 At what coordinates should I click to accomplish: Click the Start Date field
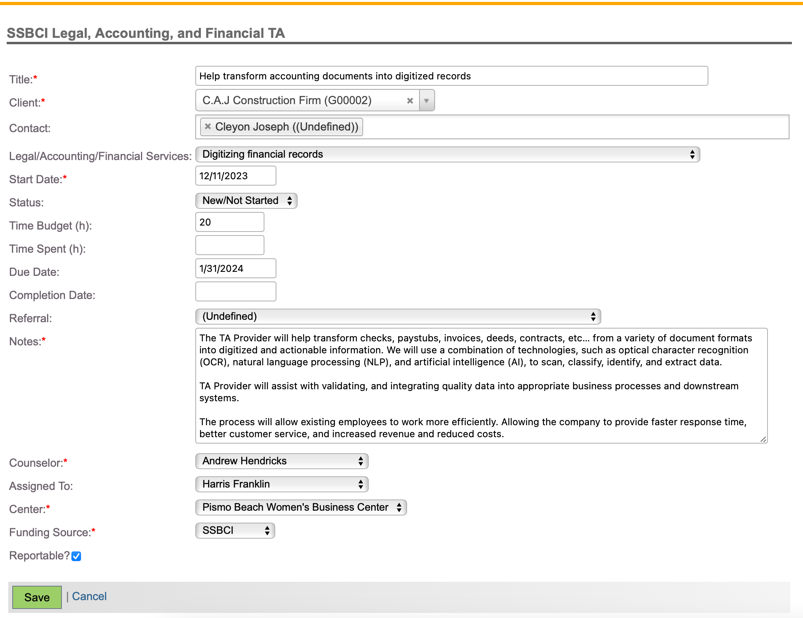coord(235,176)
